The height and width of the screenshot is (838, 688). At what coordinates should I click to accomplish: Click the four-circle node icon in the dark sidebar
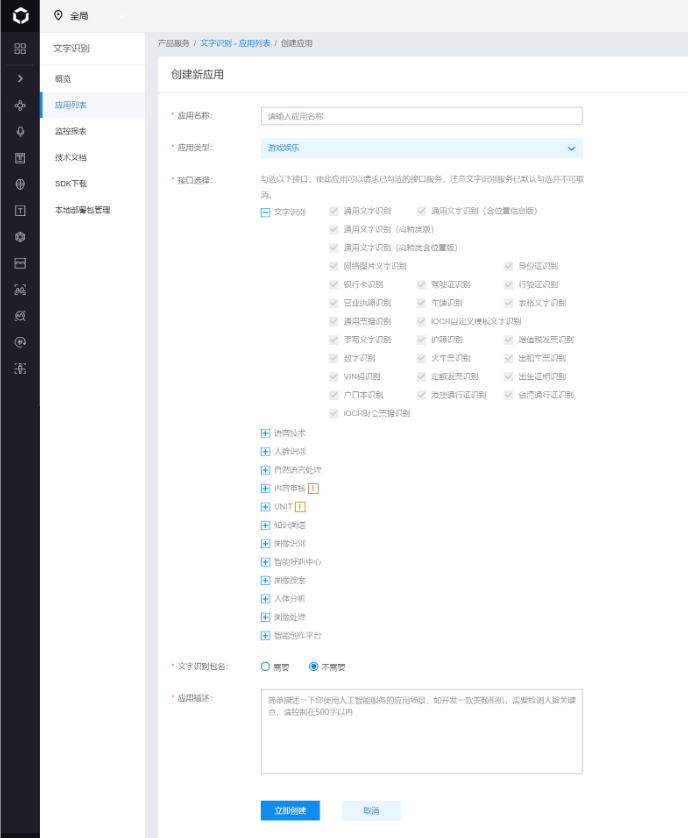[20, 105]
